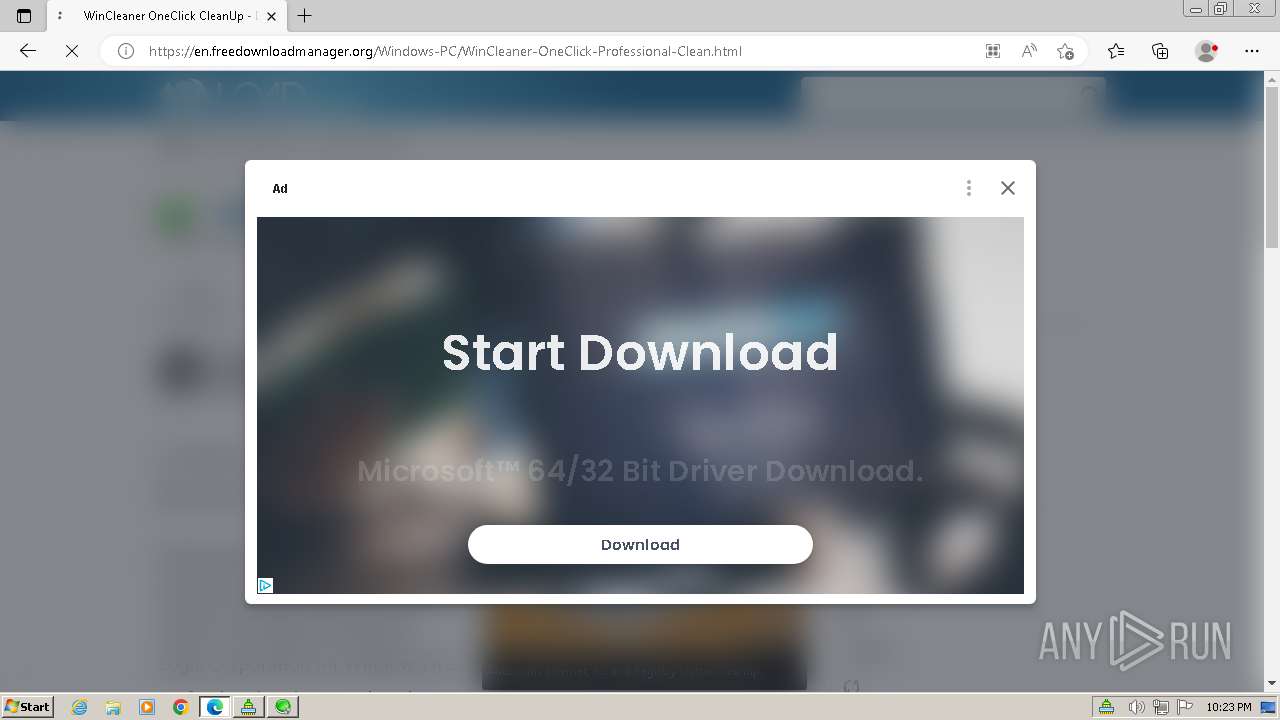This screenshot has height=720, width=1280.
Task: Open the browser profile avatar
Action: pyautogui.click(x=1206, y=51)
